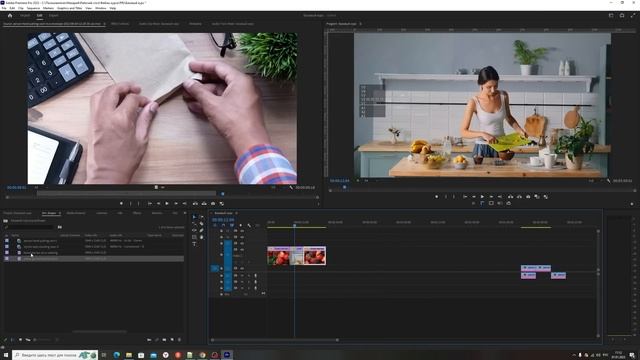Select the Track Select Forward tool
Image resolution: width=640 pixels, height=360 pixels.
click(x=202, y=217)
